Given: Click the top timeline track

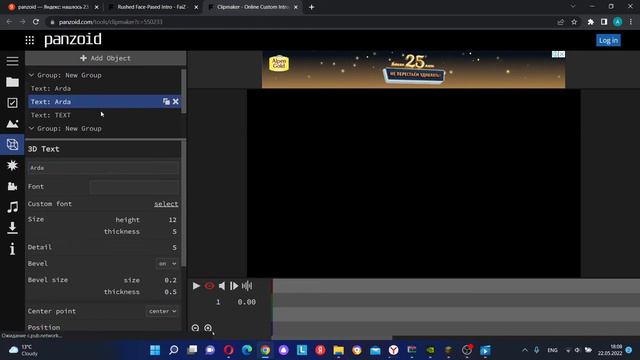Looking at the screenshot, I should point(456,286).
